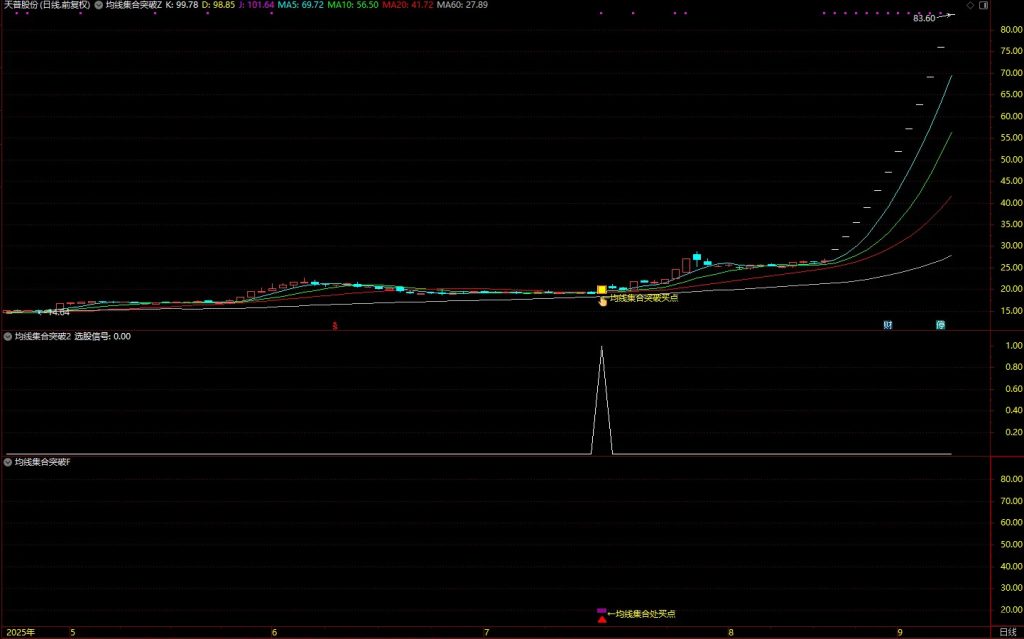Expand the 均线集合突破2 sub-indicator dropdown

(x=8, y=337)
